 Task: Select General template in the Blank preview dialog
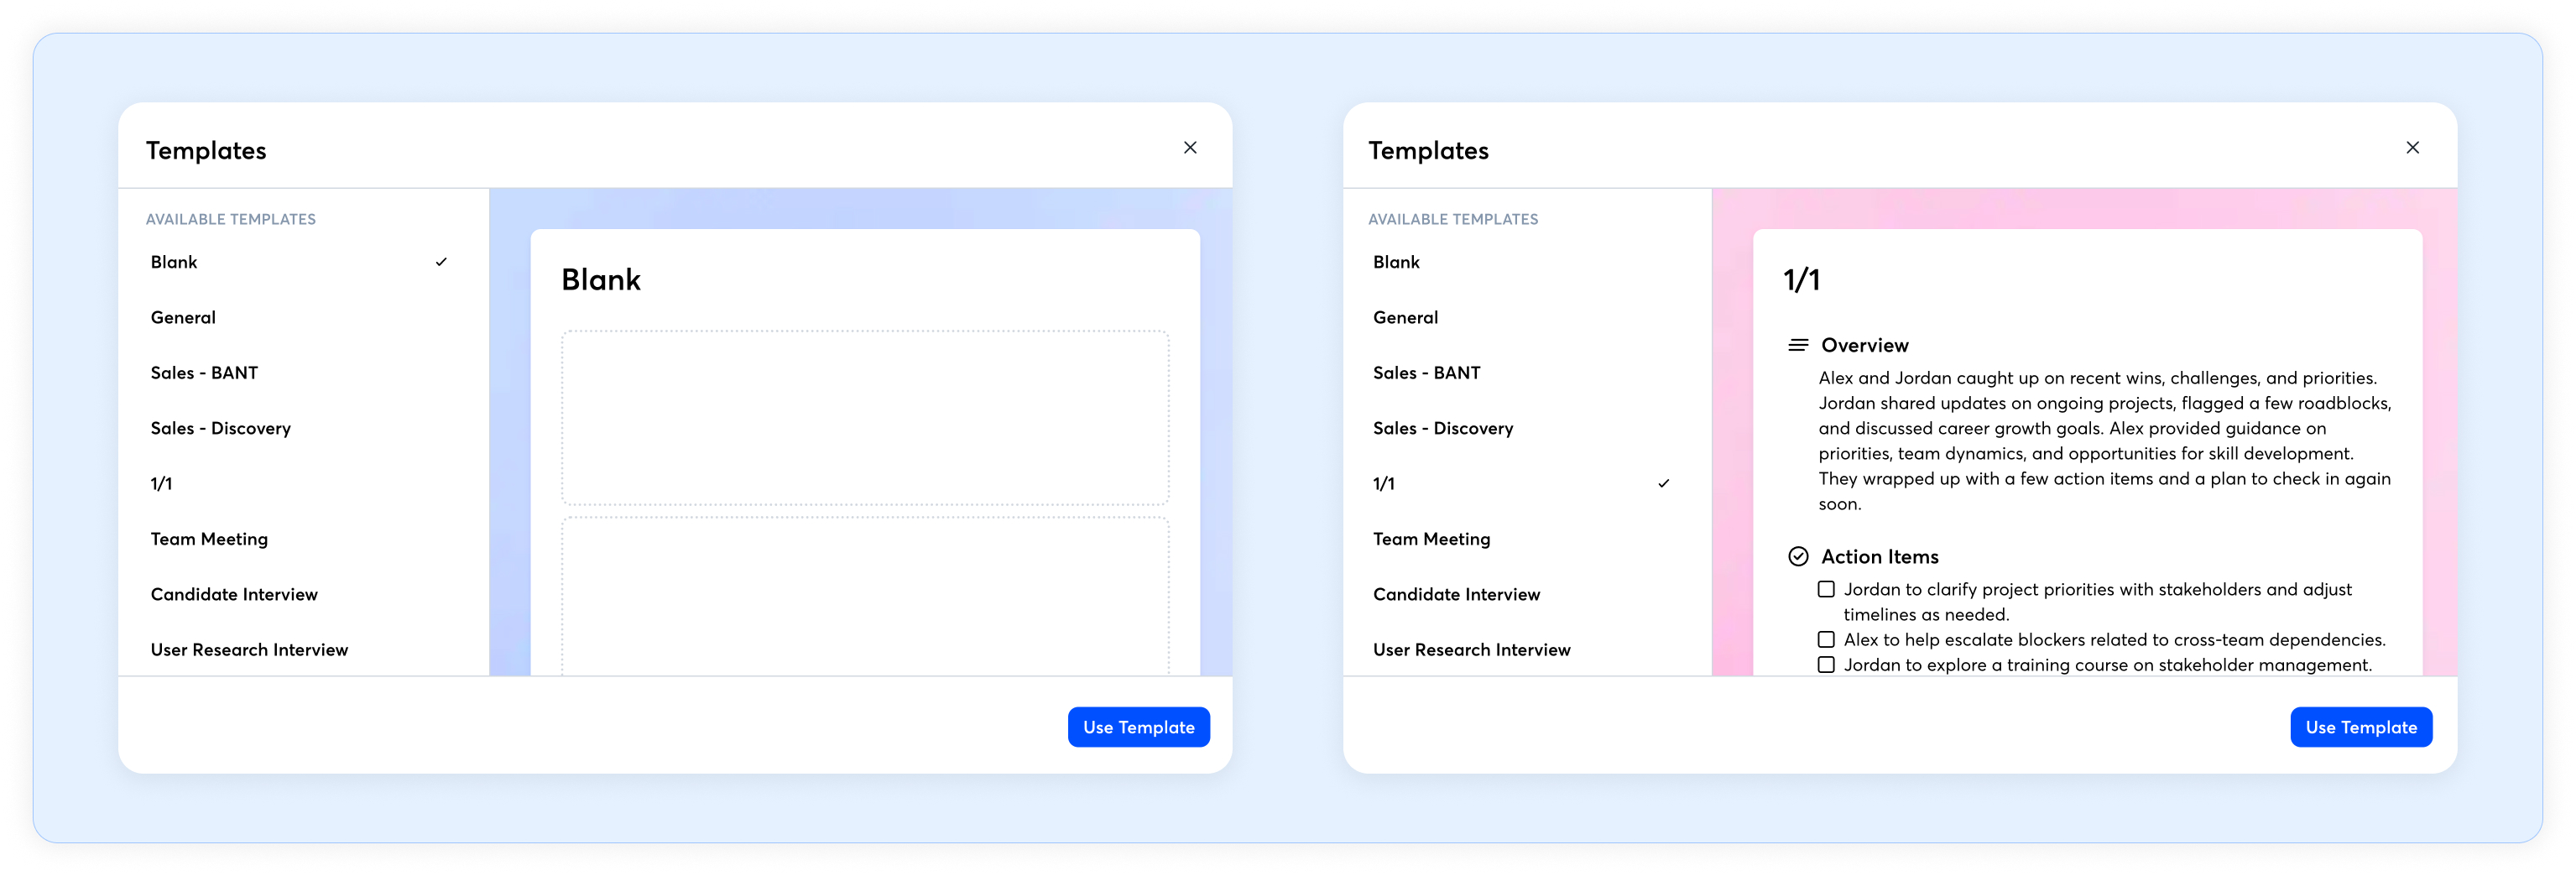pos(183,318)
